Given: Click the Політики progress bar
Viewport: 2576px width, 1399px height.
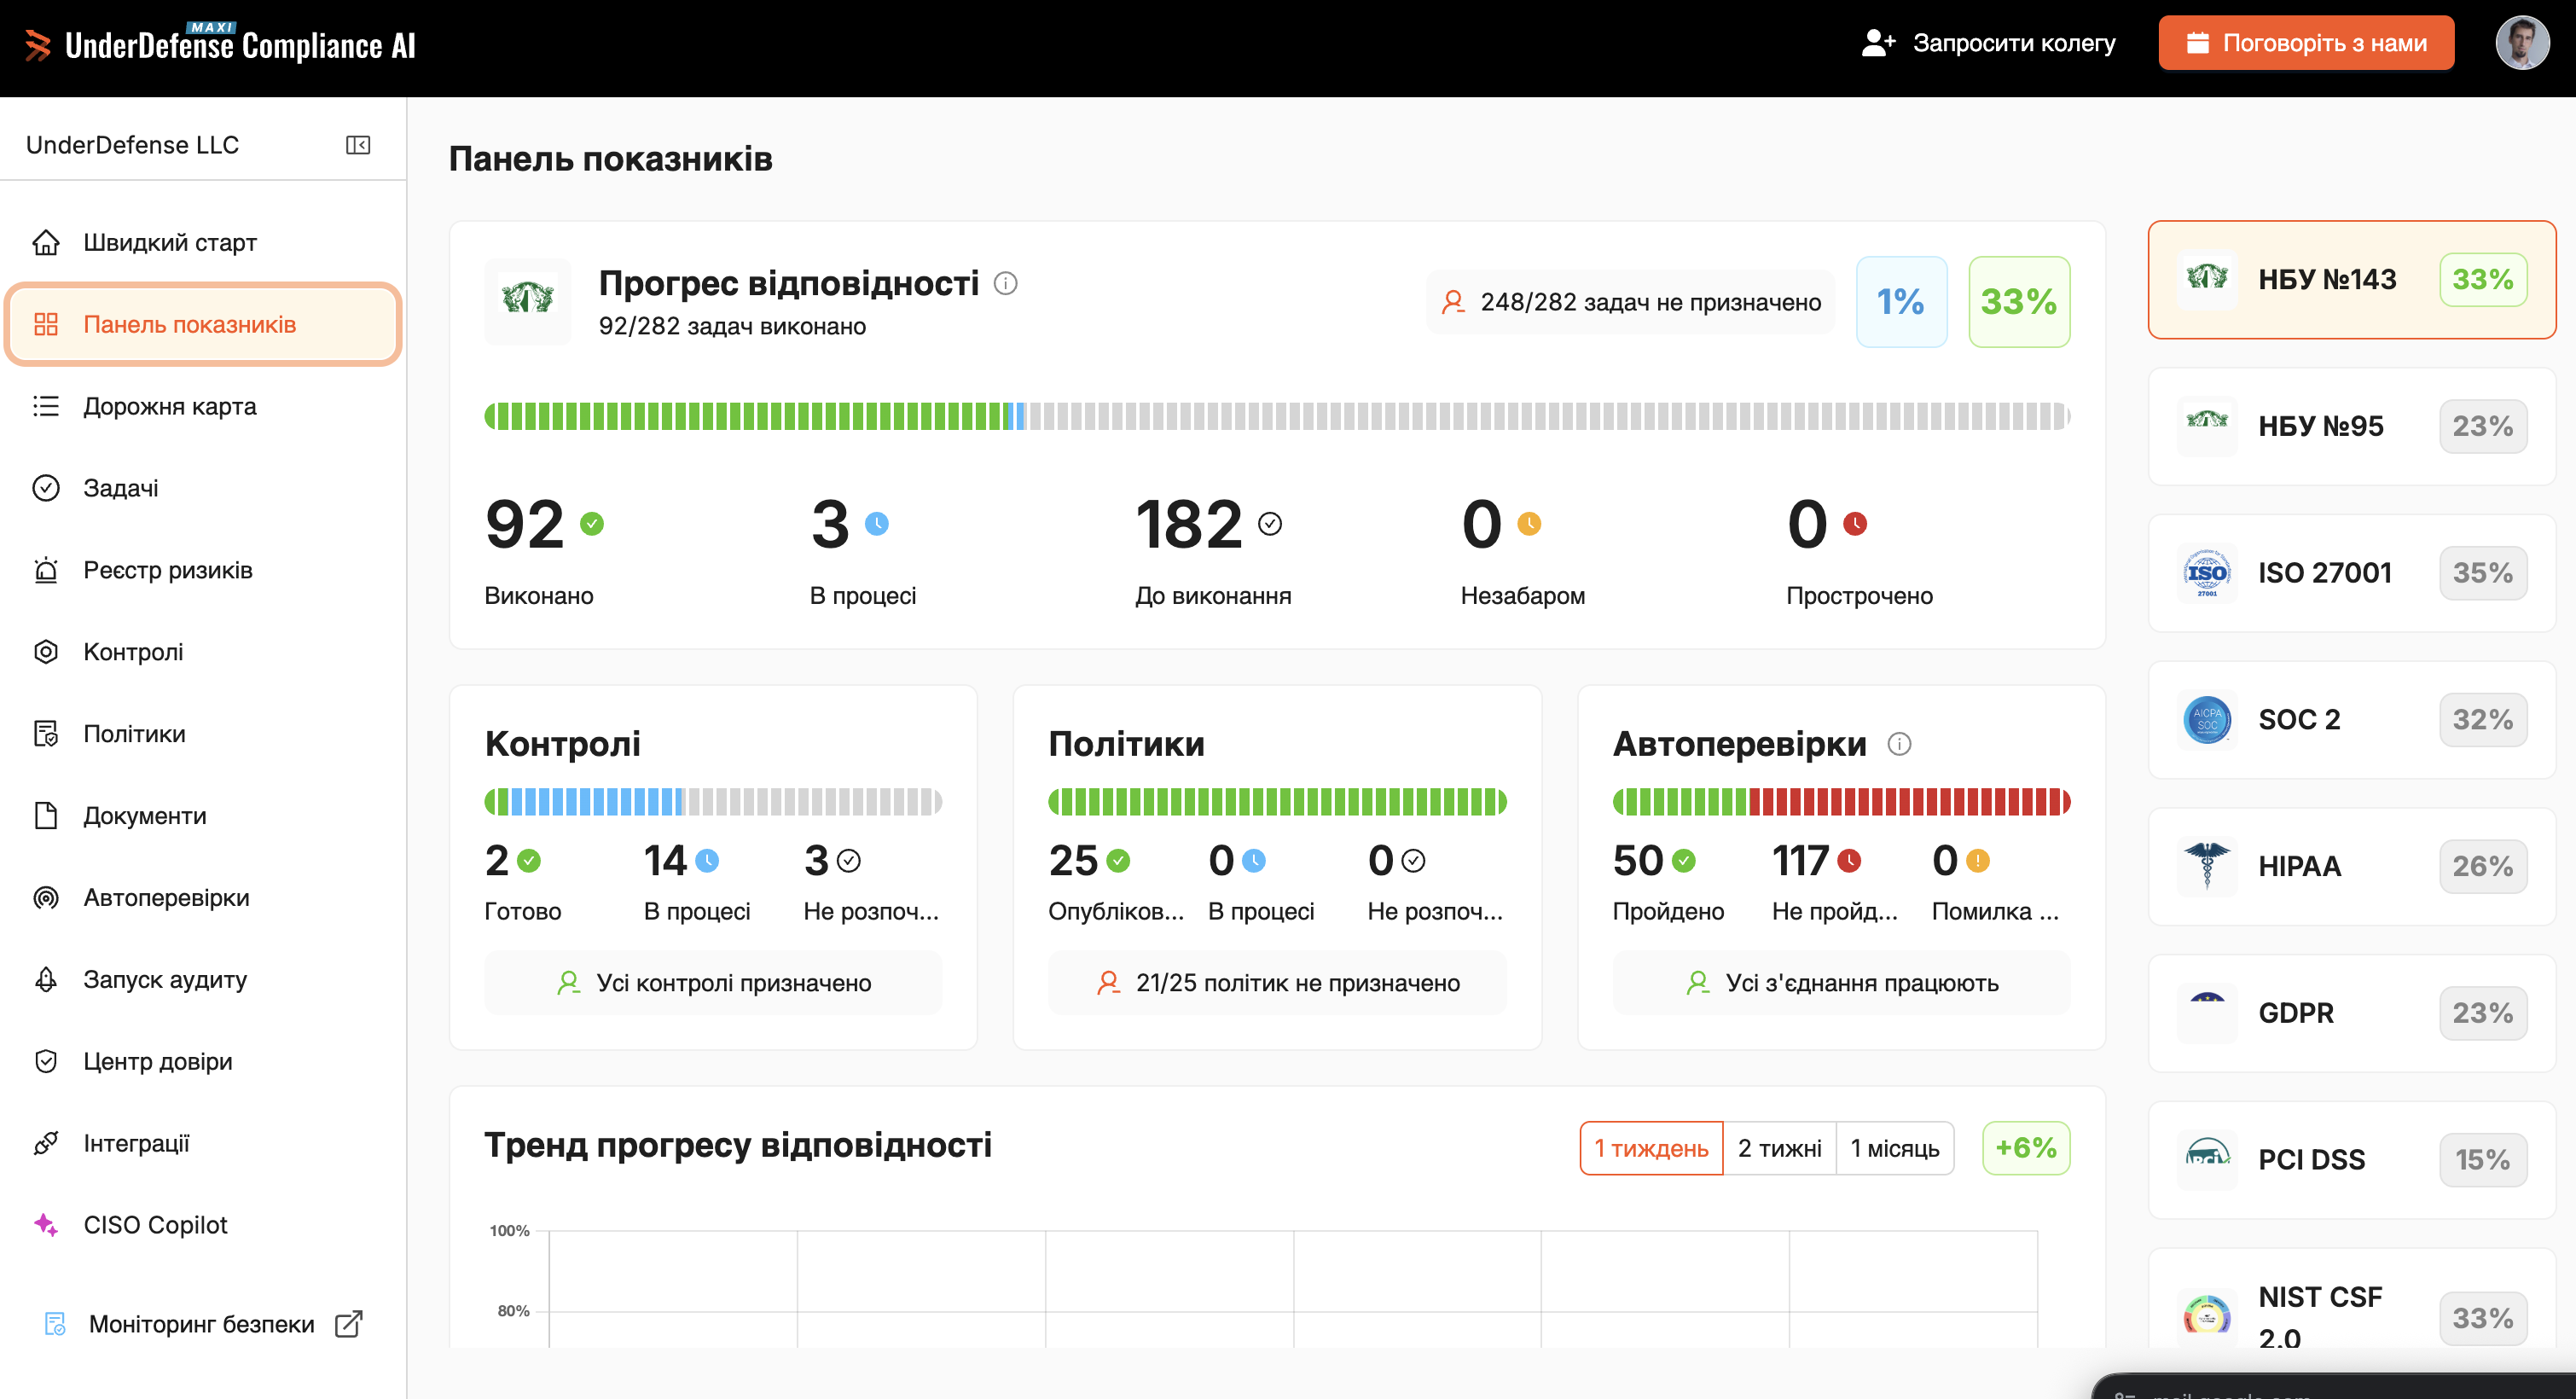Looking at the screenshot, I should tap(1277, 802).
